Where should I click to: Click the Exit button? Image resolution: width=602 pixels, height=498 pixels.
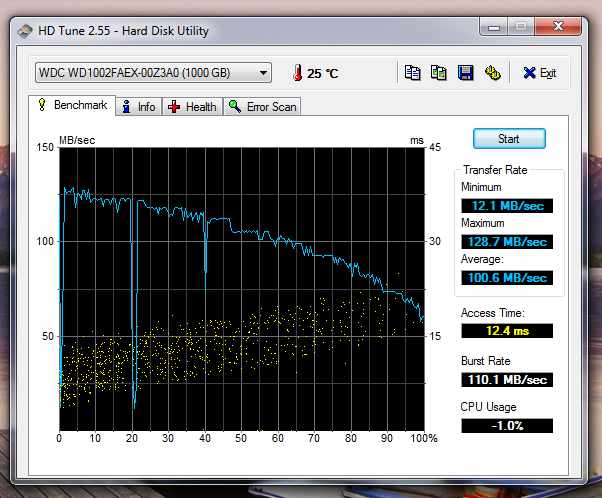(x=539, y=73)
